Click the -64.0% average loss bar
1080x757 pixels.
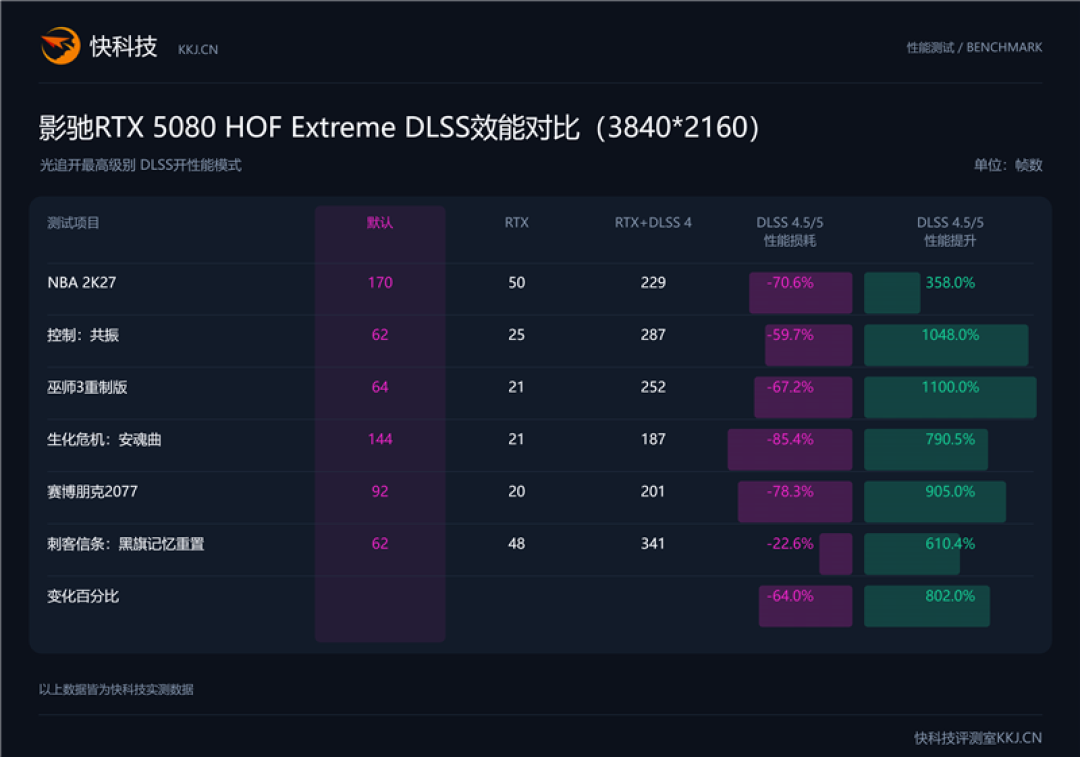[x=805, y=606]
